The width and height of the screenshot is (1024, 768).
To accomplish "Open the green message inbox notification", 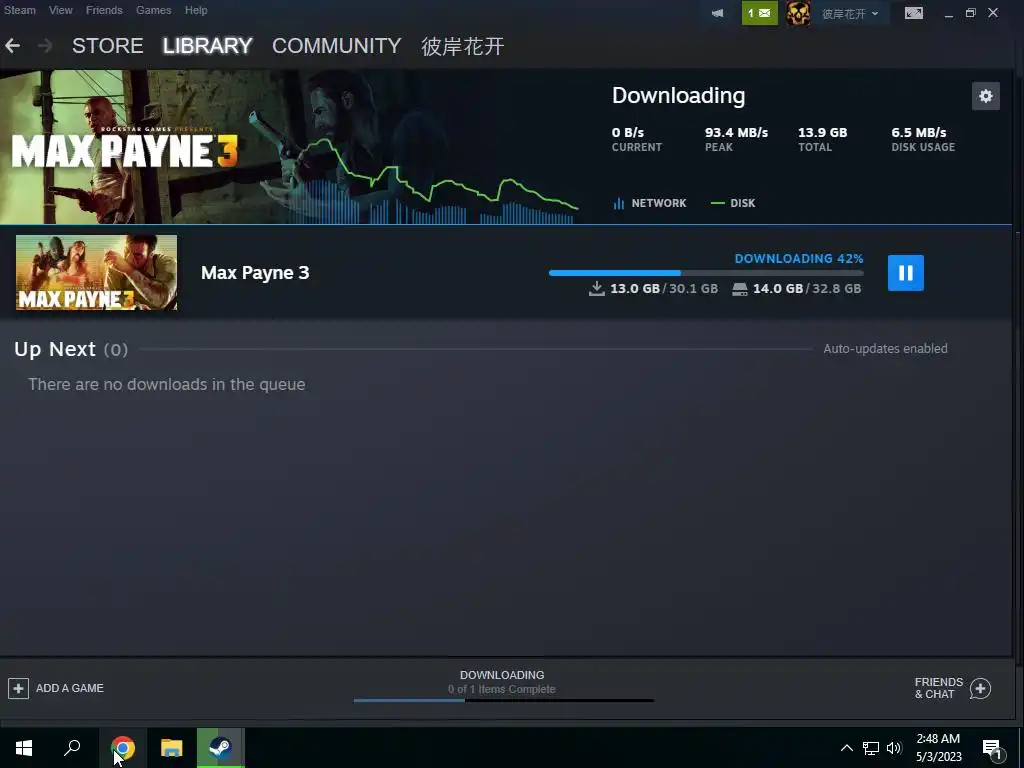I will click(760, 13).
